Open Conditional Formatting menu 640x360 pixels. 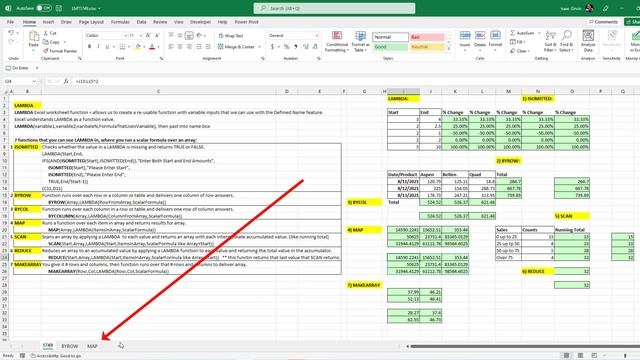[x=337, y=41]
